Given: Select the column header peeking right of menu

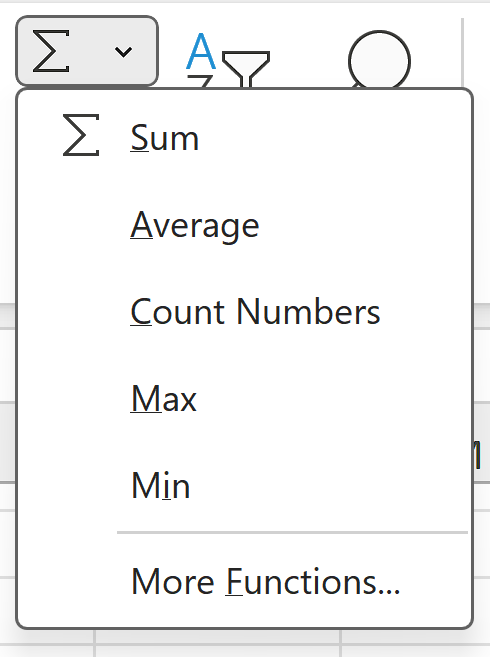Looking at the screenshot, I should [482, 442].
